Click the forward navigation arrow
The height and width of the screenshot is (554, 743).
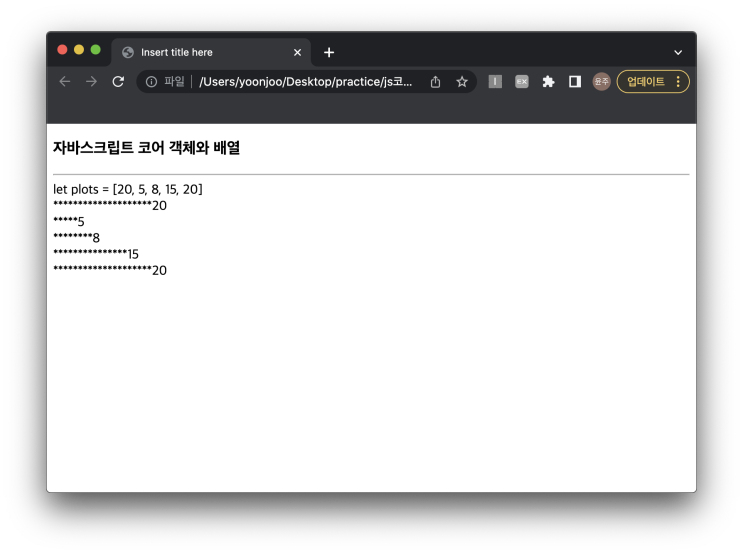point(91,82)
